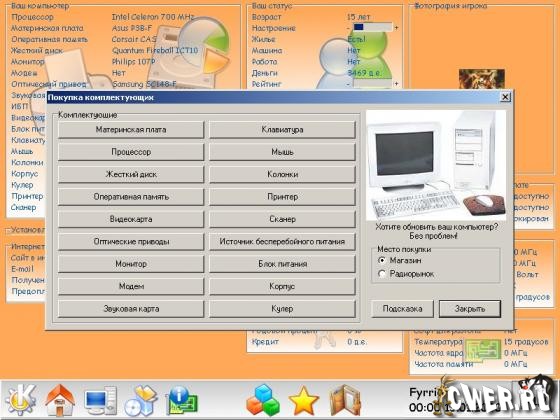
Task: Open the Корпус component button
Action: 282,286
